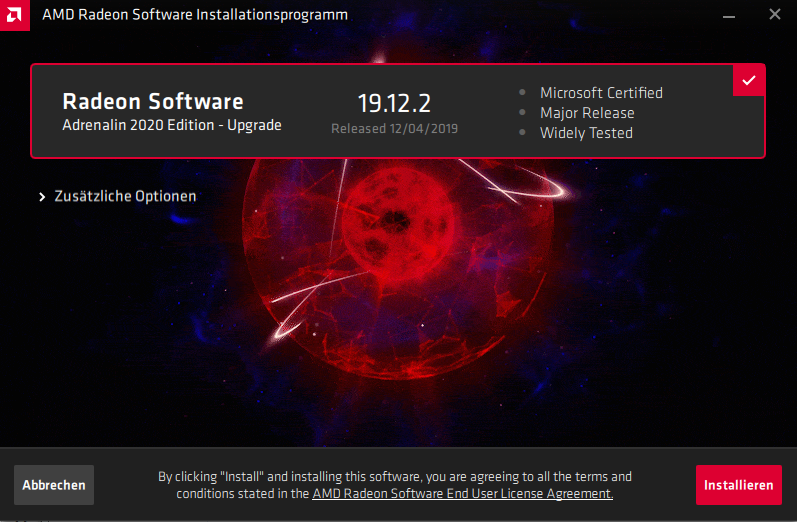The image size is (797, 522).
Task: Click the Released 12/04/2019 text
Action: pyautogui.click(x=394, y=129)
